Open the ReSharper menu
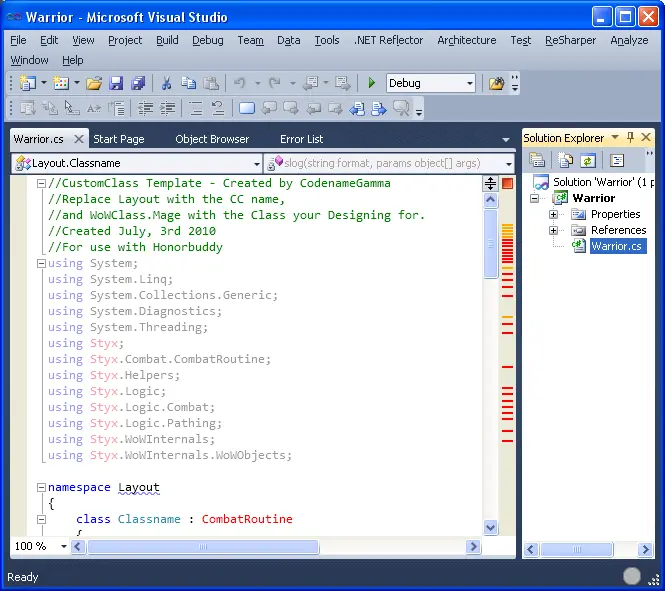 (x=570, y=40)
